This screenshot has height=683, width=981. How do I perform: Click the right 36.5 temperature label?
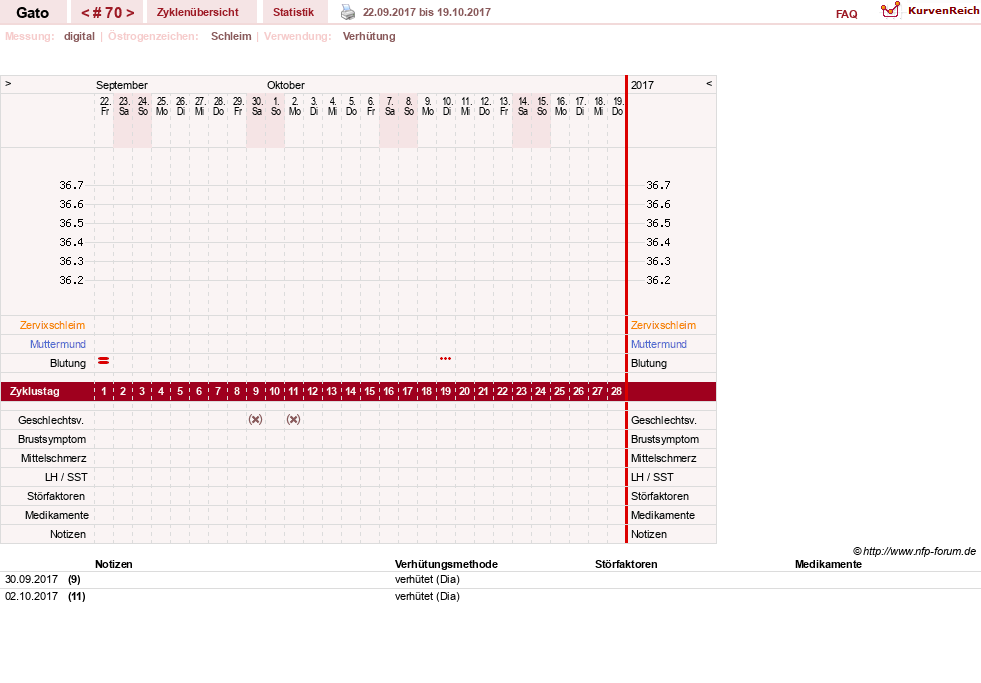pos(658,223)
